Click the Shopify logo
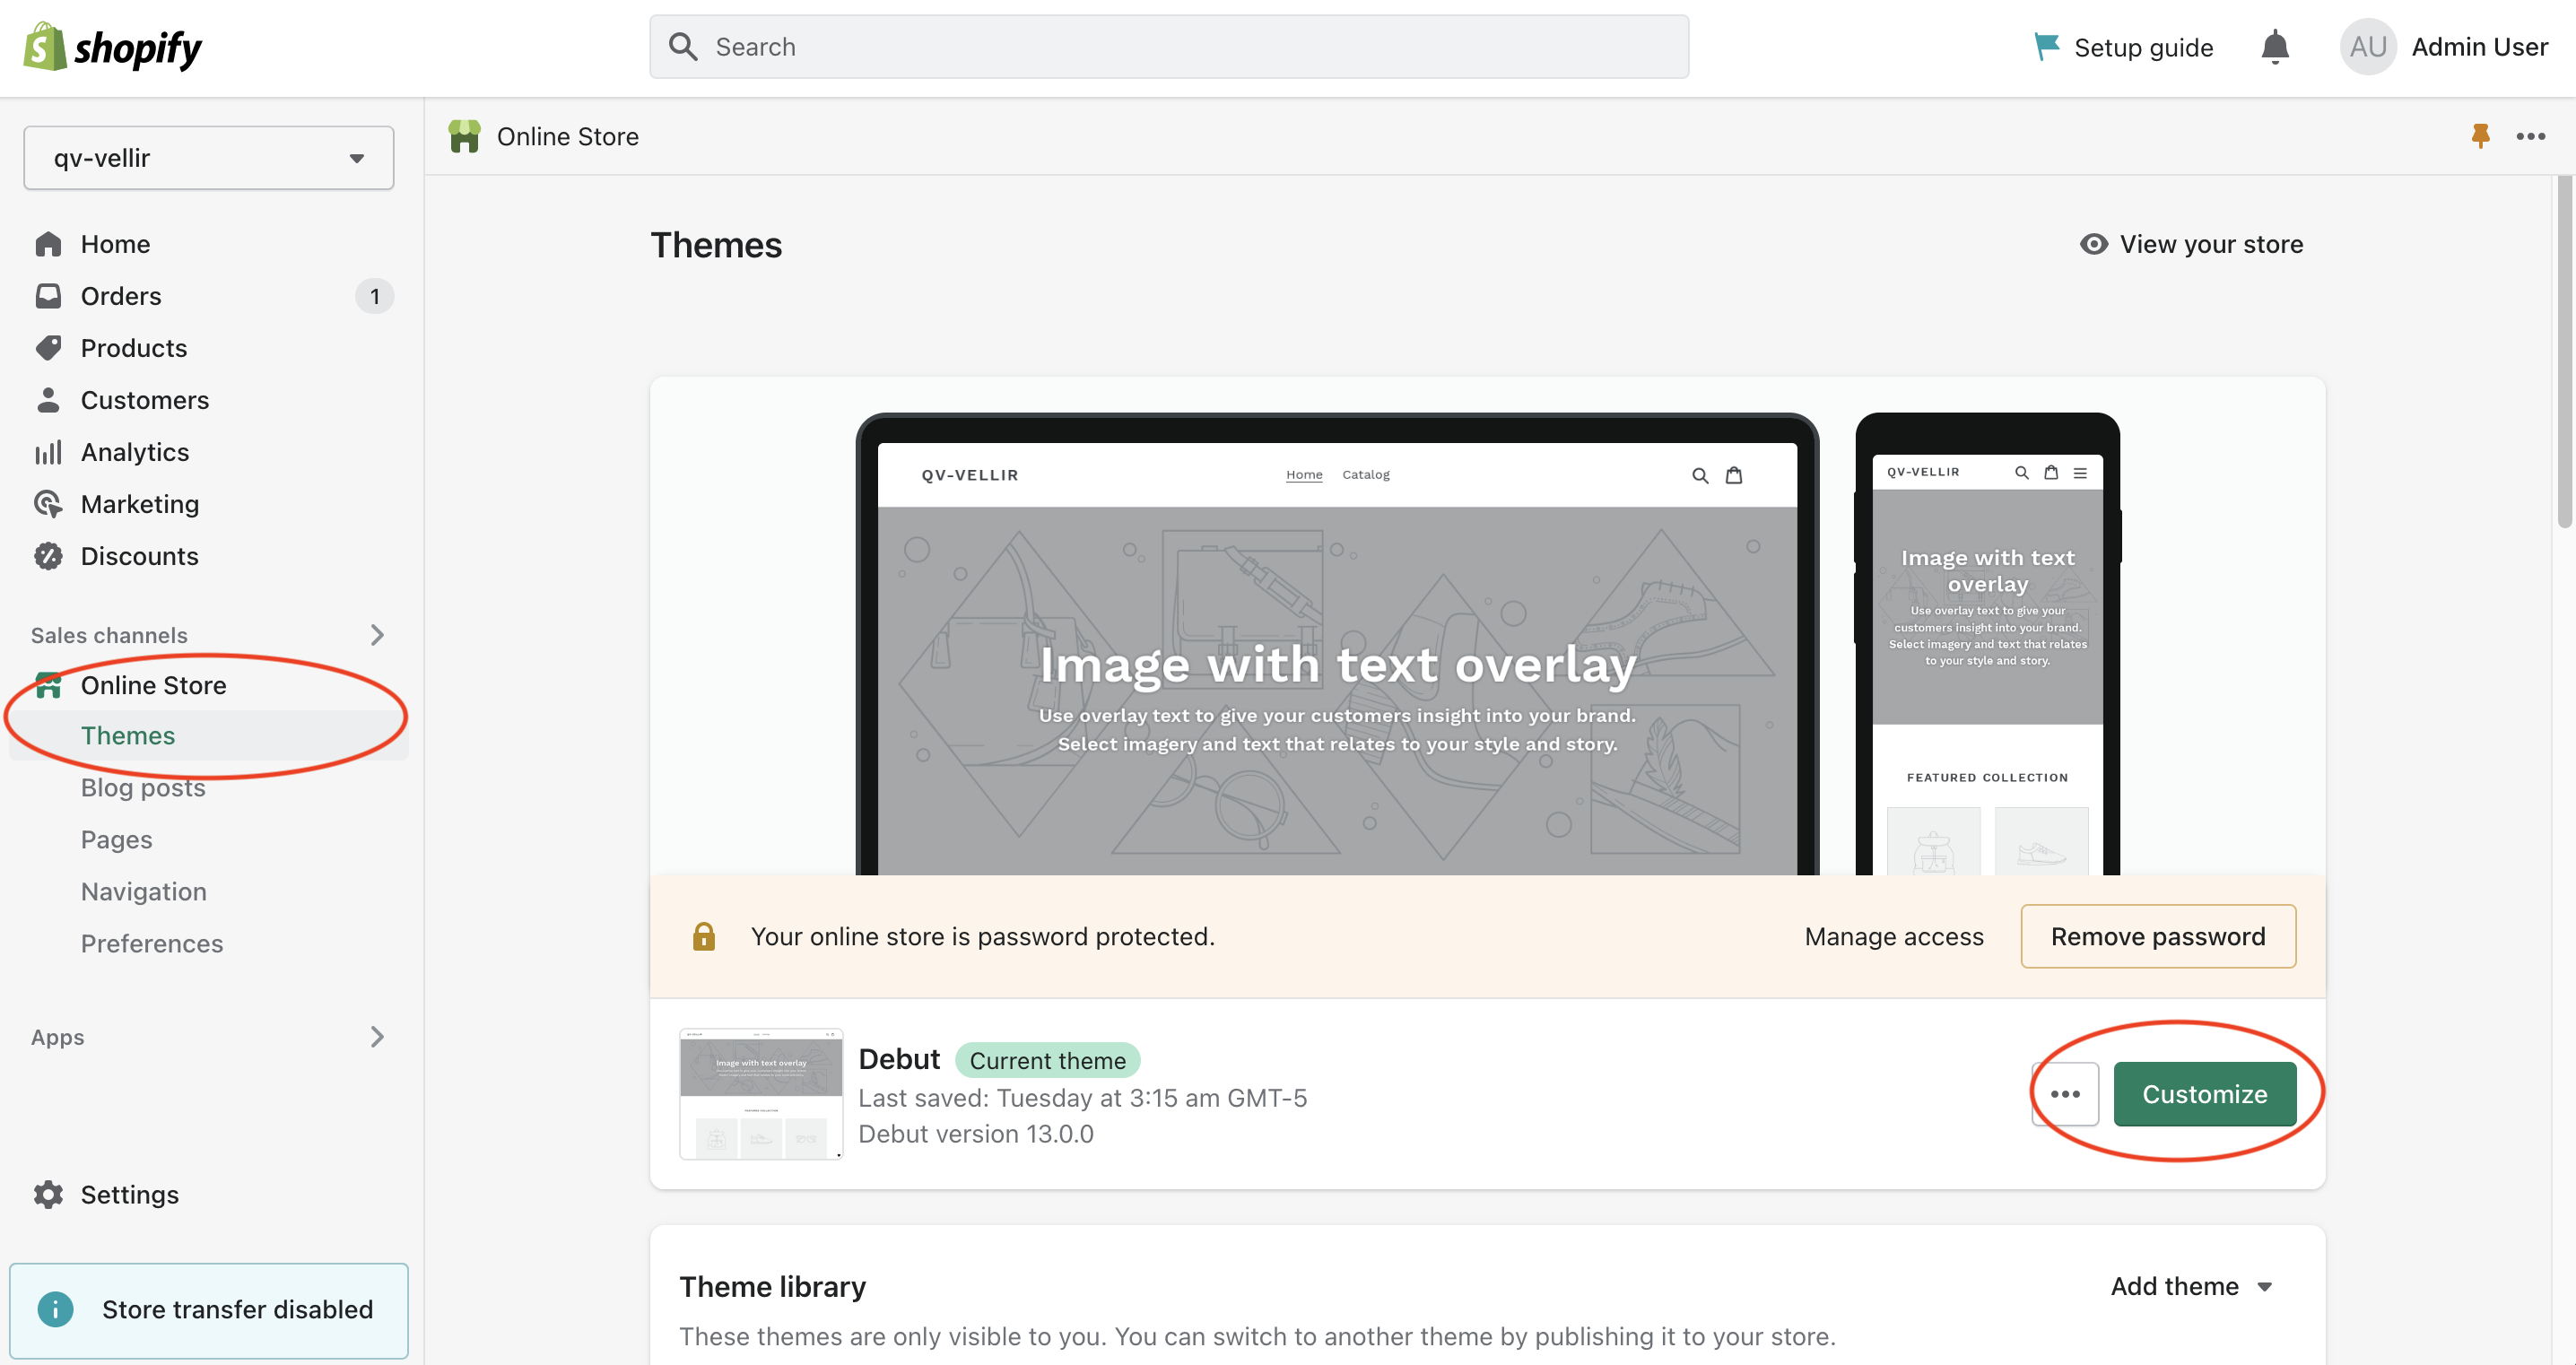Viewport: 2576px width, 1365px height. pos(113,47)
